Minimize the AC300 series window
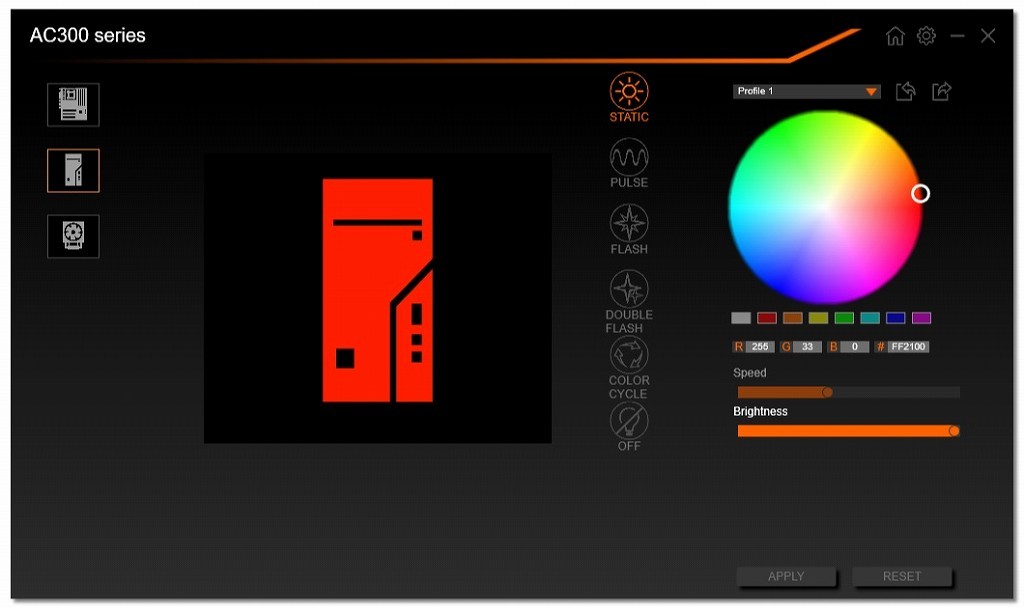This screenshot has height=608, width=1024. pos(957,36)
